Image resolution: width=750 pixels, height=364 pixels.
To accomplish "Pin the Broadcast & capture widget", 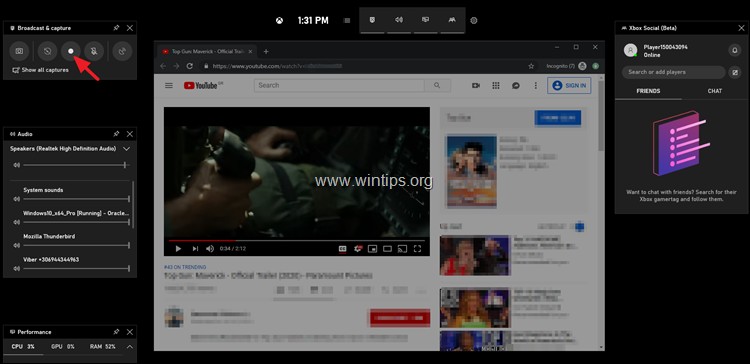I will (x=116, y=28).
